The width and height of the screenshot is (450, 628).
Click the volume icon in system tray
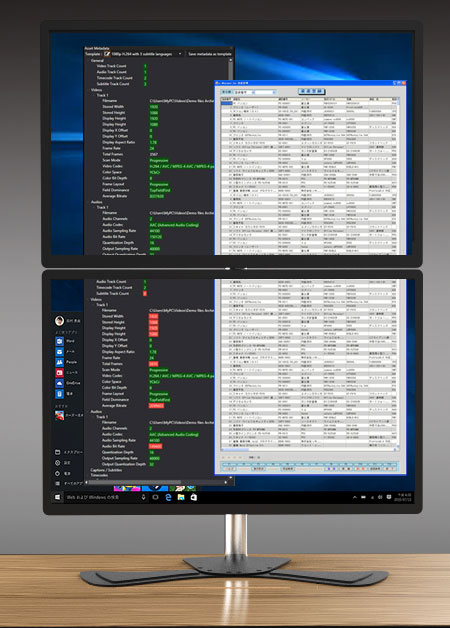pos(380,497)
